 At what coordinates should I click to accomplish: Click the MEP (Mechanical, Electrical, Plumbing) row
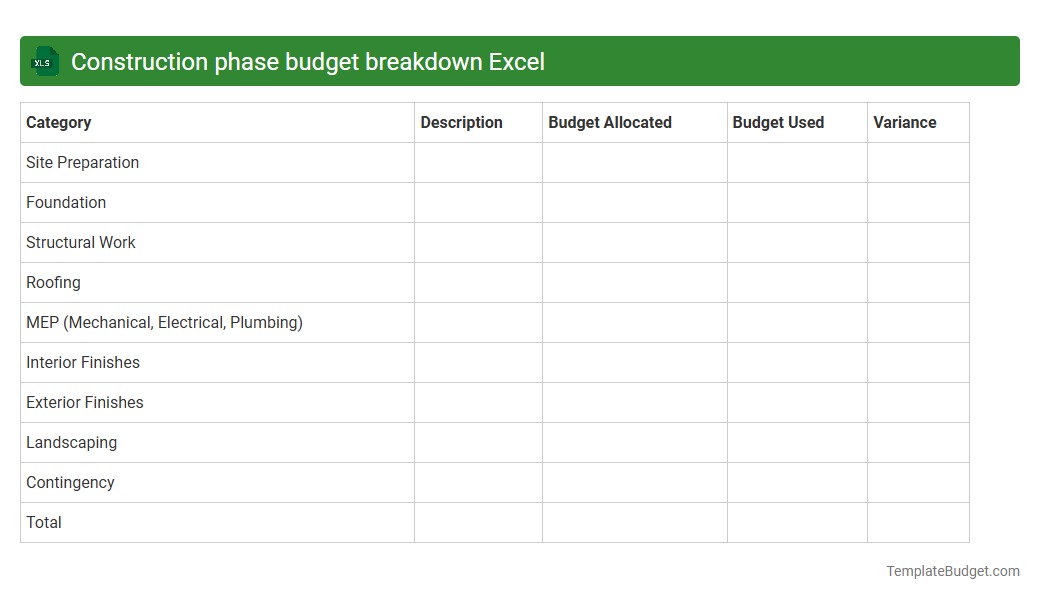(165, 322)
